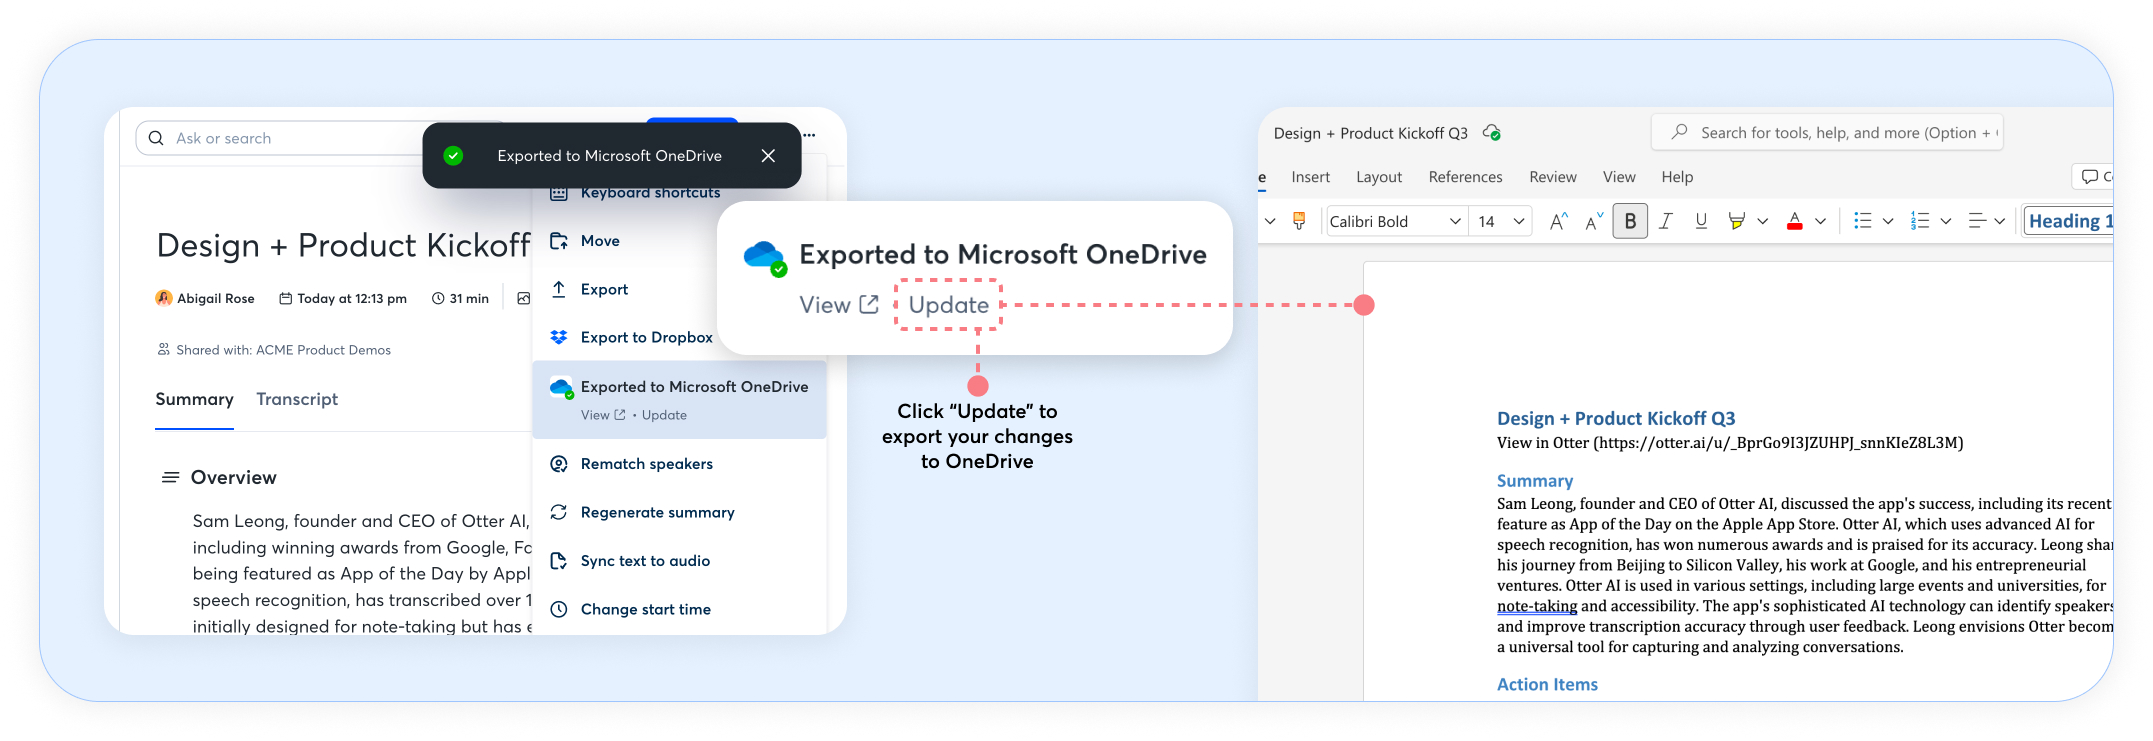This screenshot has height=741, width=2153.
Task: Click the 31 min duration label
Action: click(468, 298)
